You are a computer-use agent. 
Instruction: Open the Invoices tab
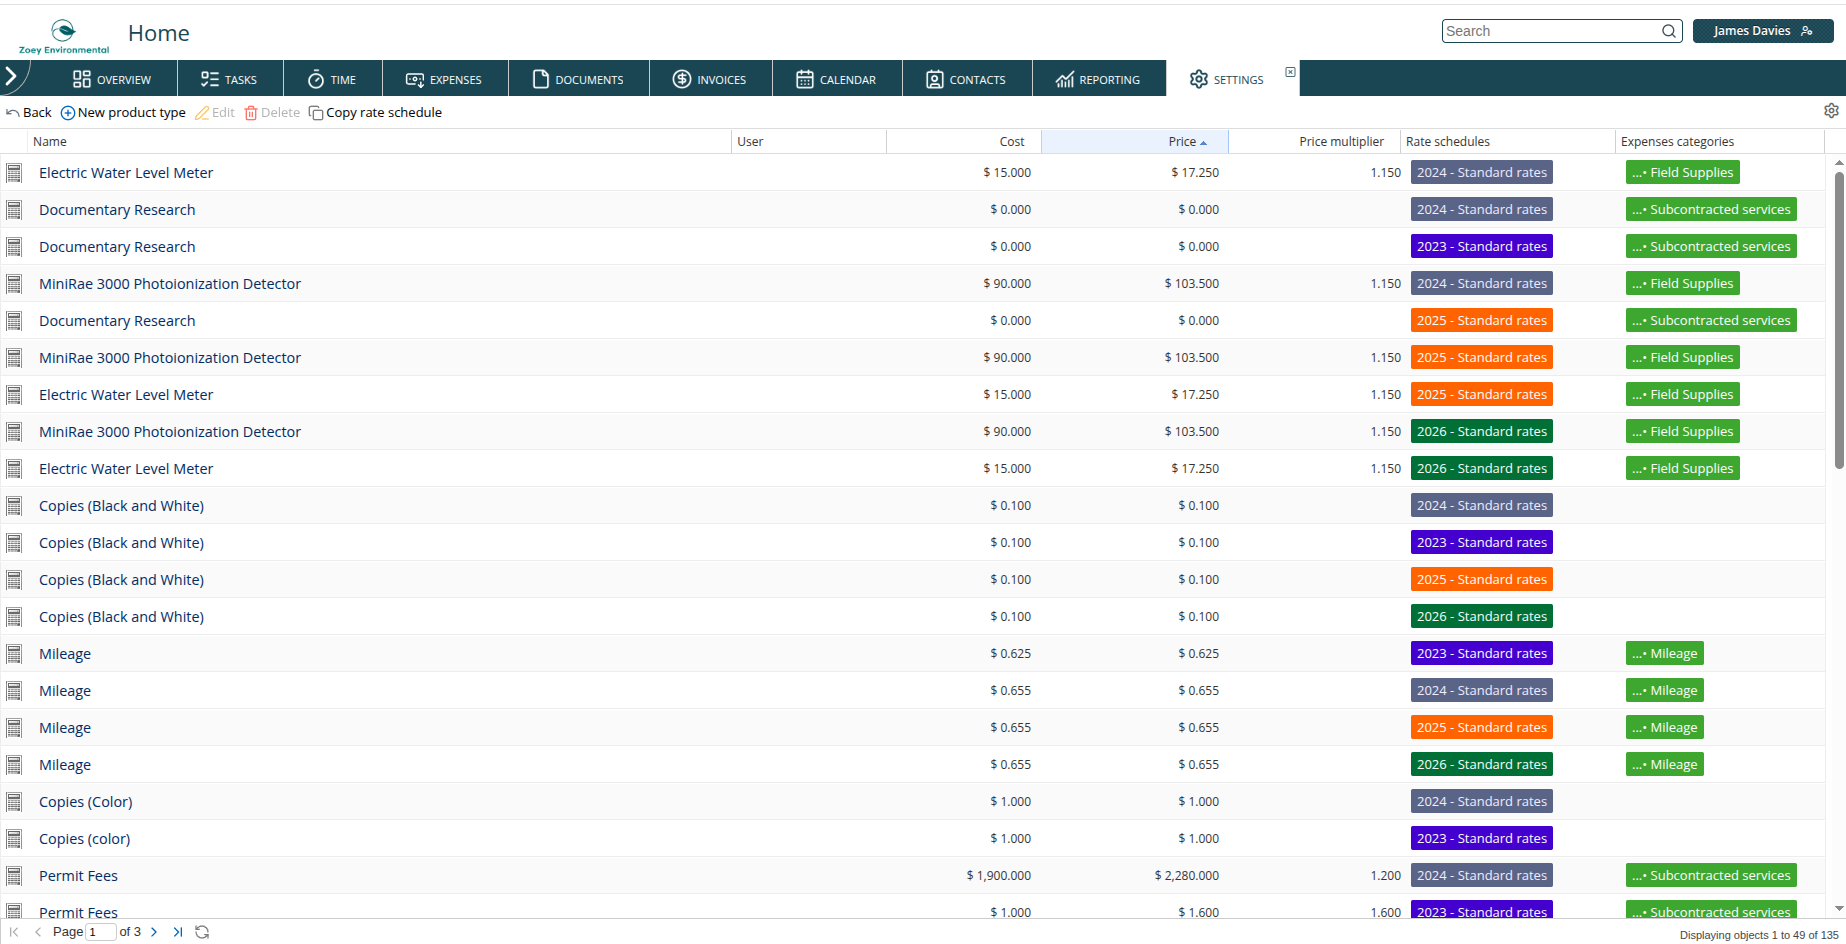click(710, 79)
